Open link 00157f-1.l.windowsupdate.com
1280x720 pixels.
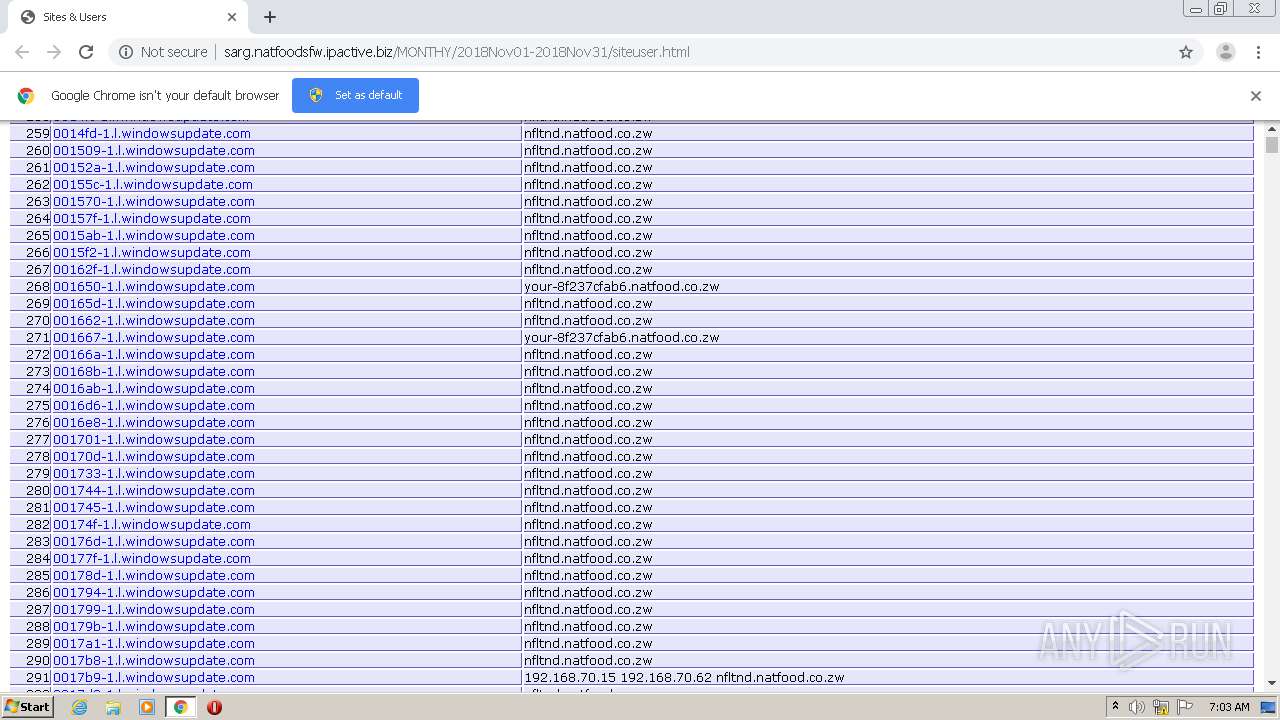point(152,218)
